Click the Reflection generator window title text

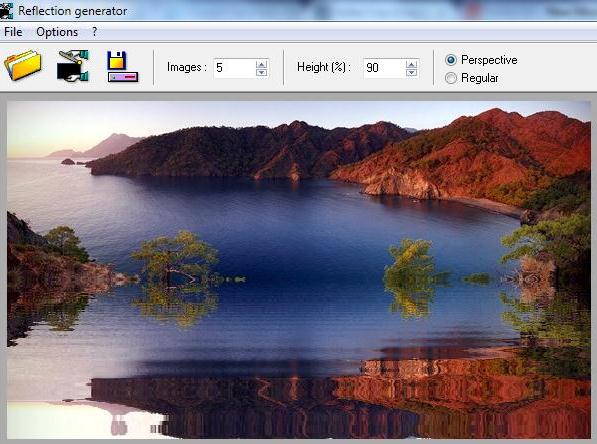pyautogui.click(x=72, y=11)
